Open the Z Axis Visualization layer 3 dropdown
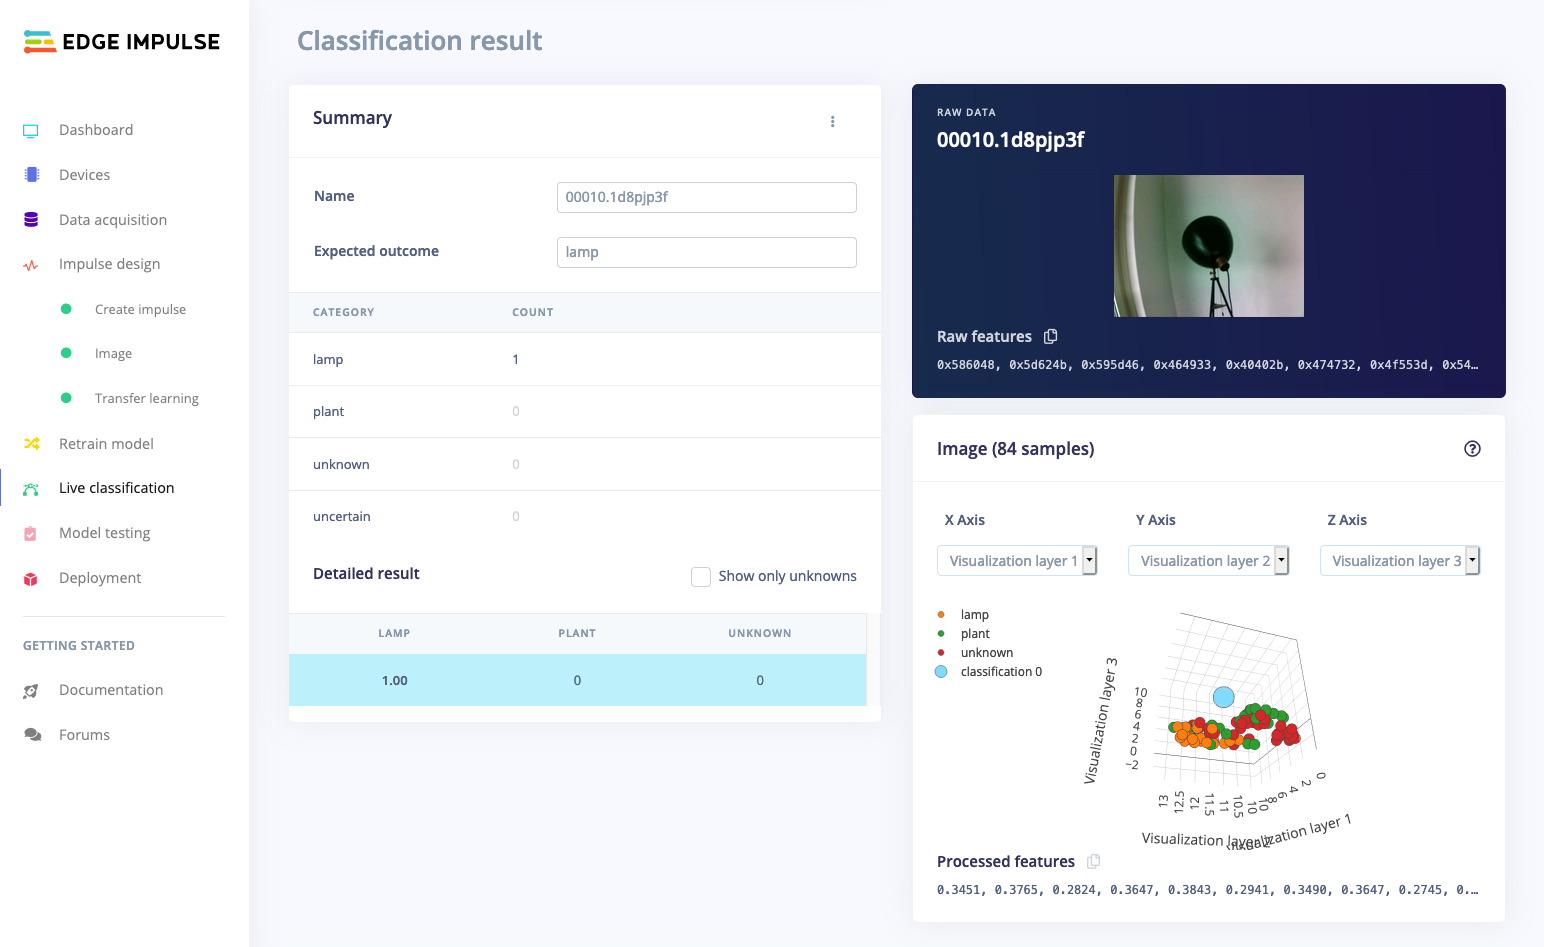This screenshot has height=947, width=1544. coord(1400,561)
